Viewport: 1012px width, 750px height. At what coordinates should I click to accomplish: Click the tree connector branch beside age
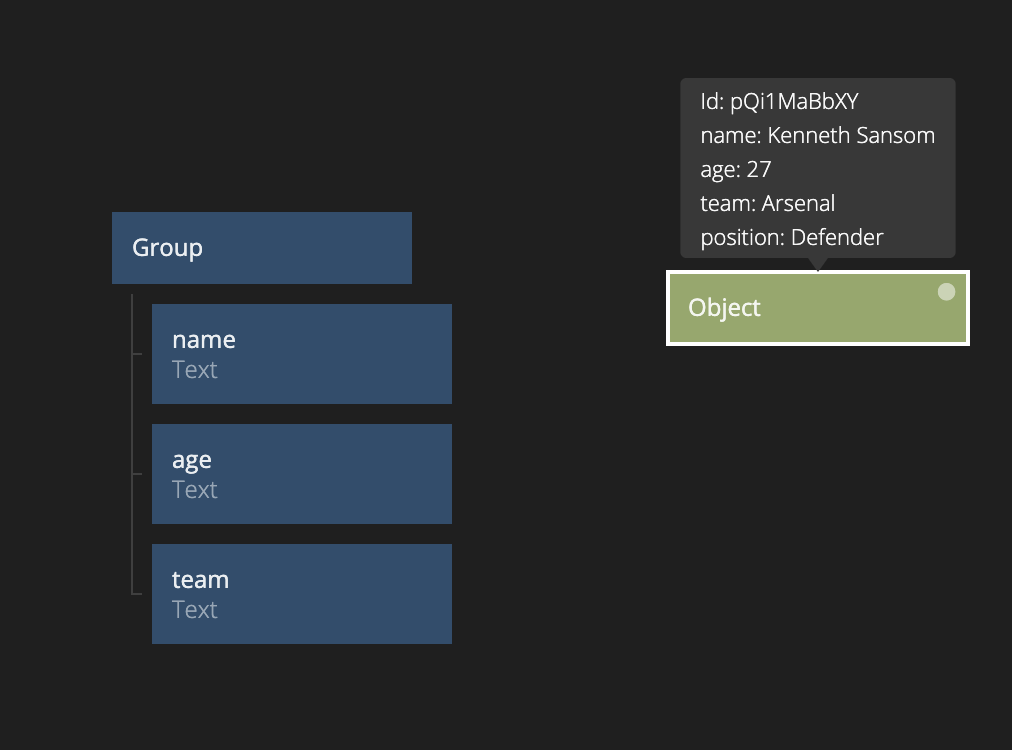point(137,474)
